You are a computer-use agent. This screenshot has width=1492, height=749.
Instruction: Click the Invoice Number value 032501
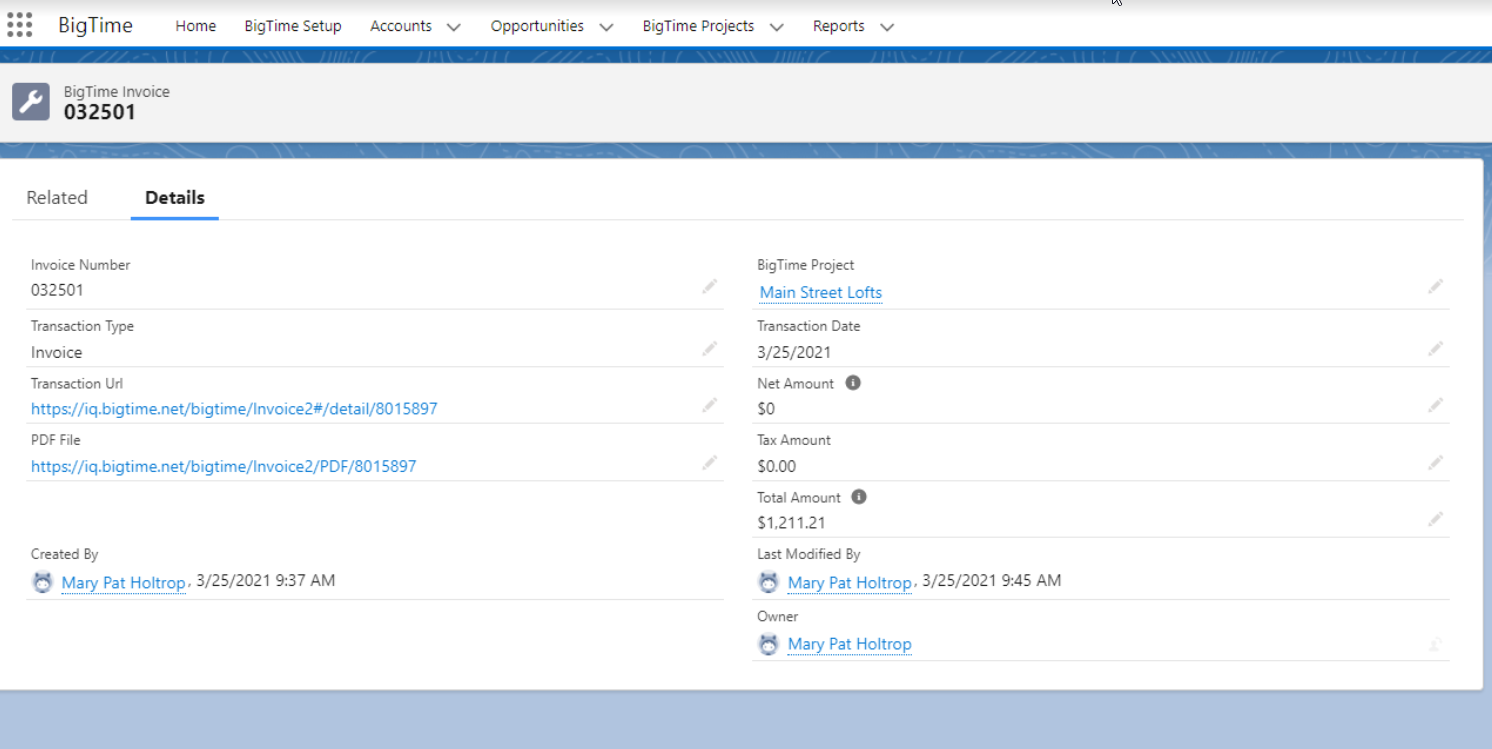pos(57,290)
